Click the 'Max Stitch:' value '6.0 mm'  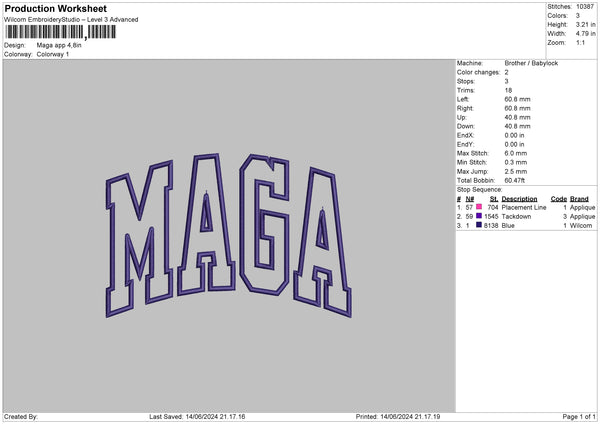coord(515,153)
